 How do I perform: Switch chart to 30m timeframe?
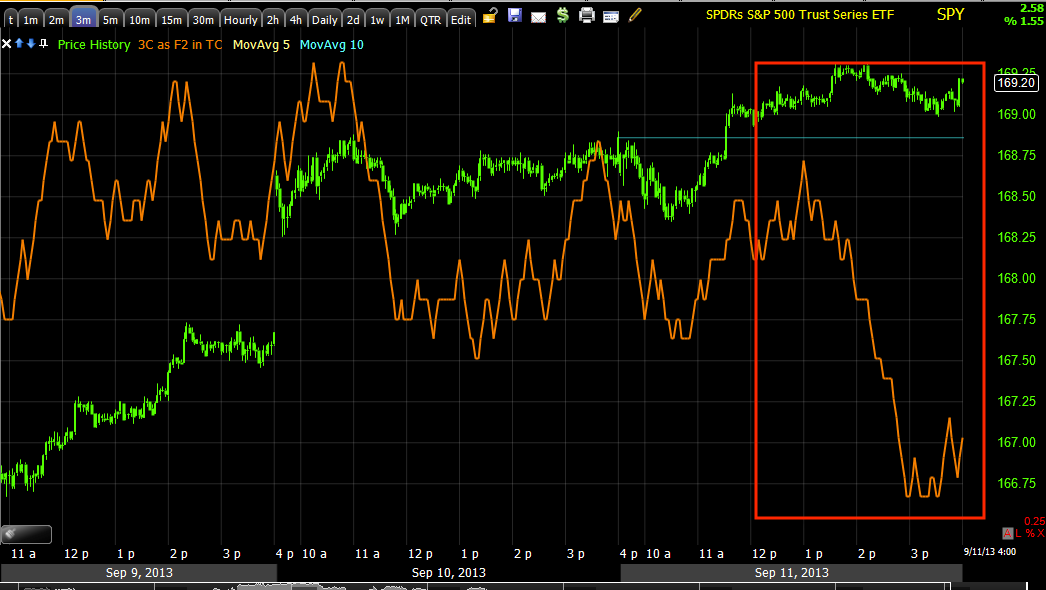[203, 19]
